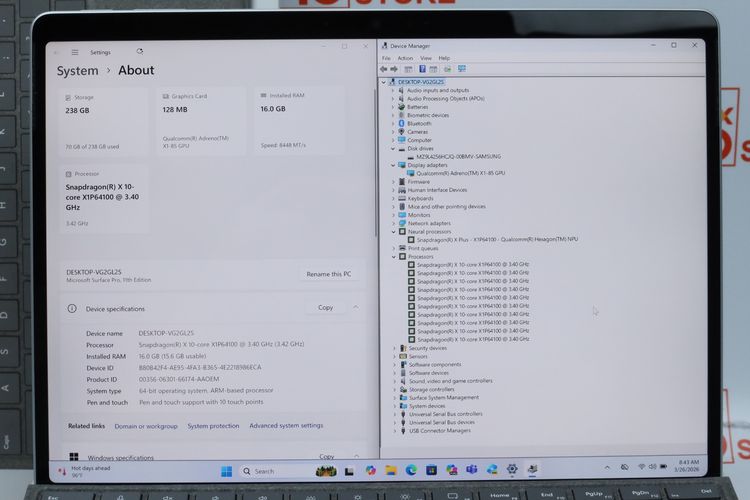Copy the device specifications
750x500 pixels.
pos(325,308)
